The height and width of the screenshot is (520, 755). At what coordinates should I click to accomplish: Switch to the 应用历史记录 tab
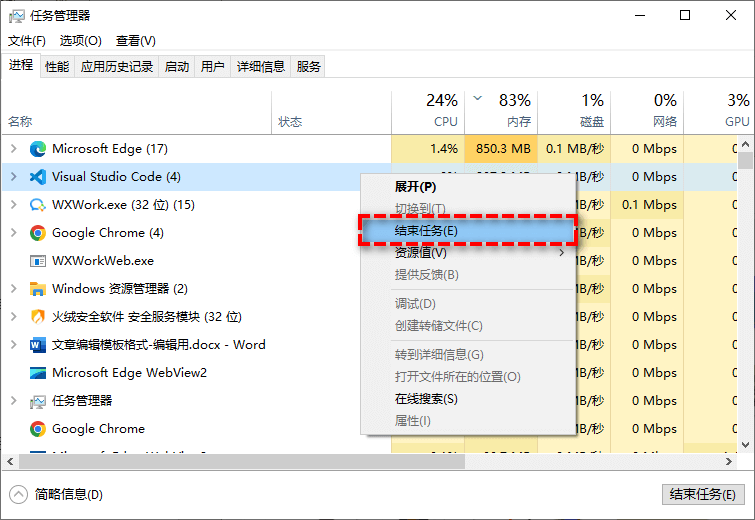[x=117, y=66]
